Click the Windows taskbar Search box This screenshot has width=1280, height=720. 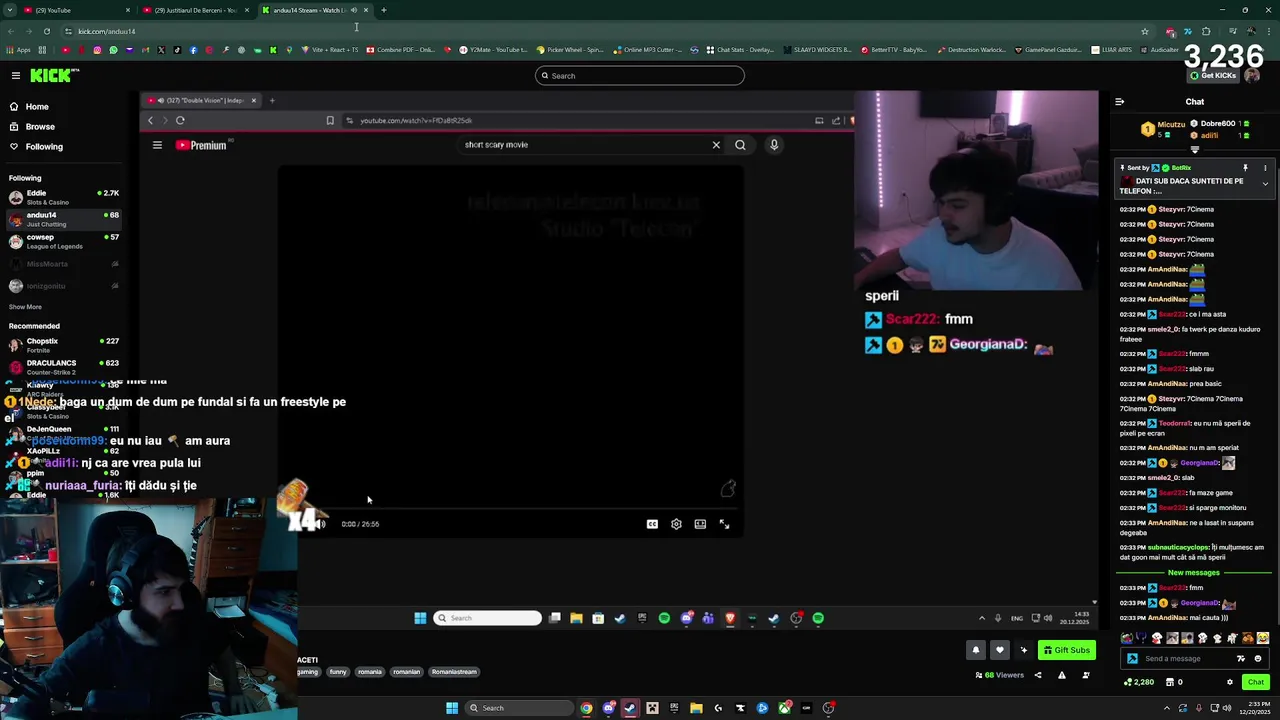click(x=520, y=708)
